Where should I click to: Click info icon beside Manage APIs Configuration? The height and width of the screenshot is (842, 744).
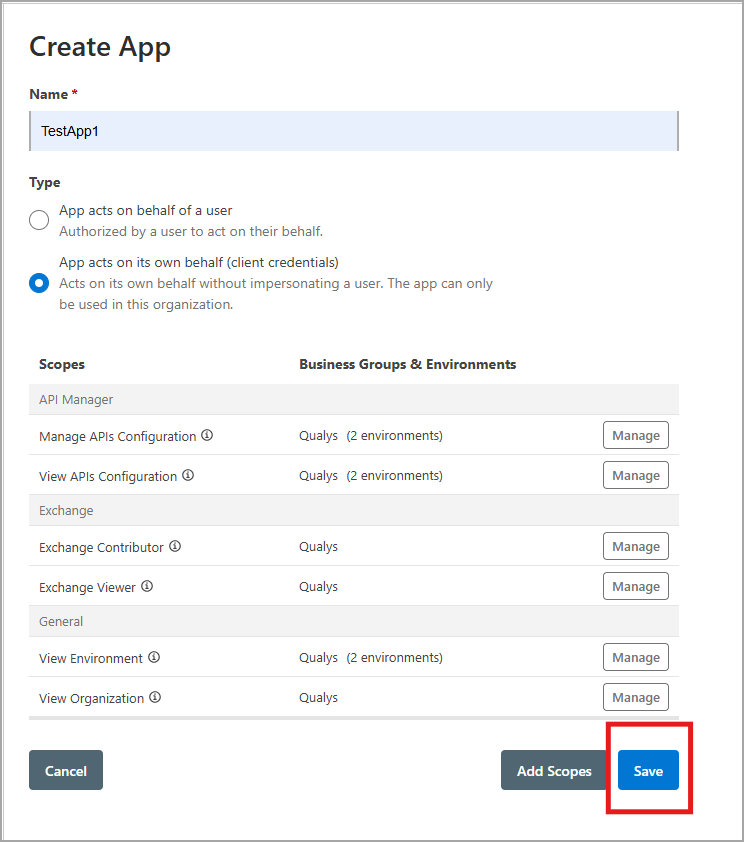207,435
